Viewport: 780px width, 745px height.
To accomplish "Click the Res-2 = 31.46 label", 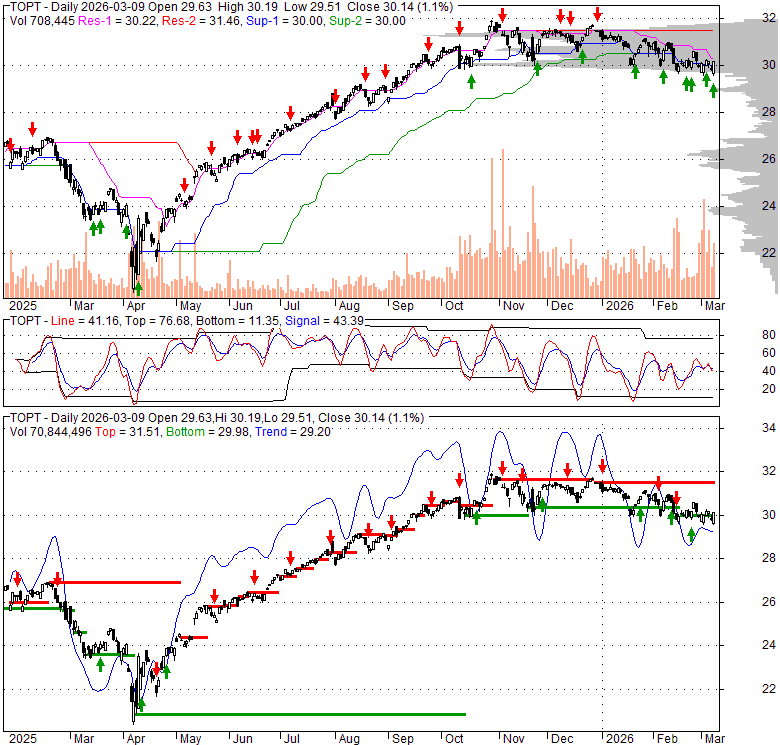I will (x=200, y=21).
